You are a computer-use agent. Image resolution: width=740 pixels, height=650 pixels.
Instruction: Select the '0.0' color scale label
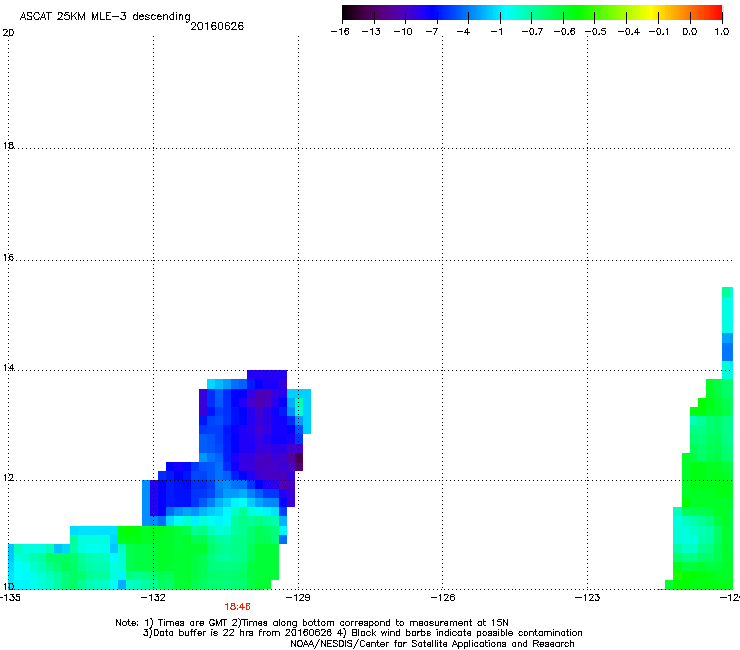point(690,32)
